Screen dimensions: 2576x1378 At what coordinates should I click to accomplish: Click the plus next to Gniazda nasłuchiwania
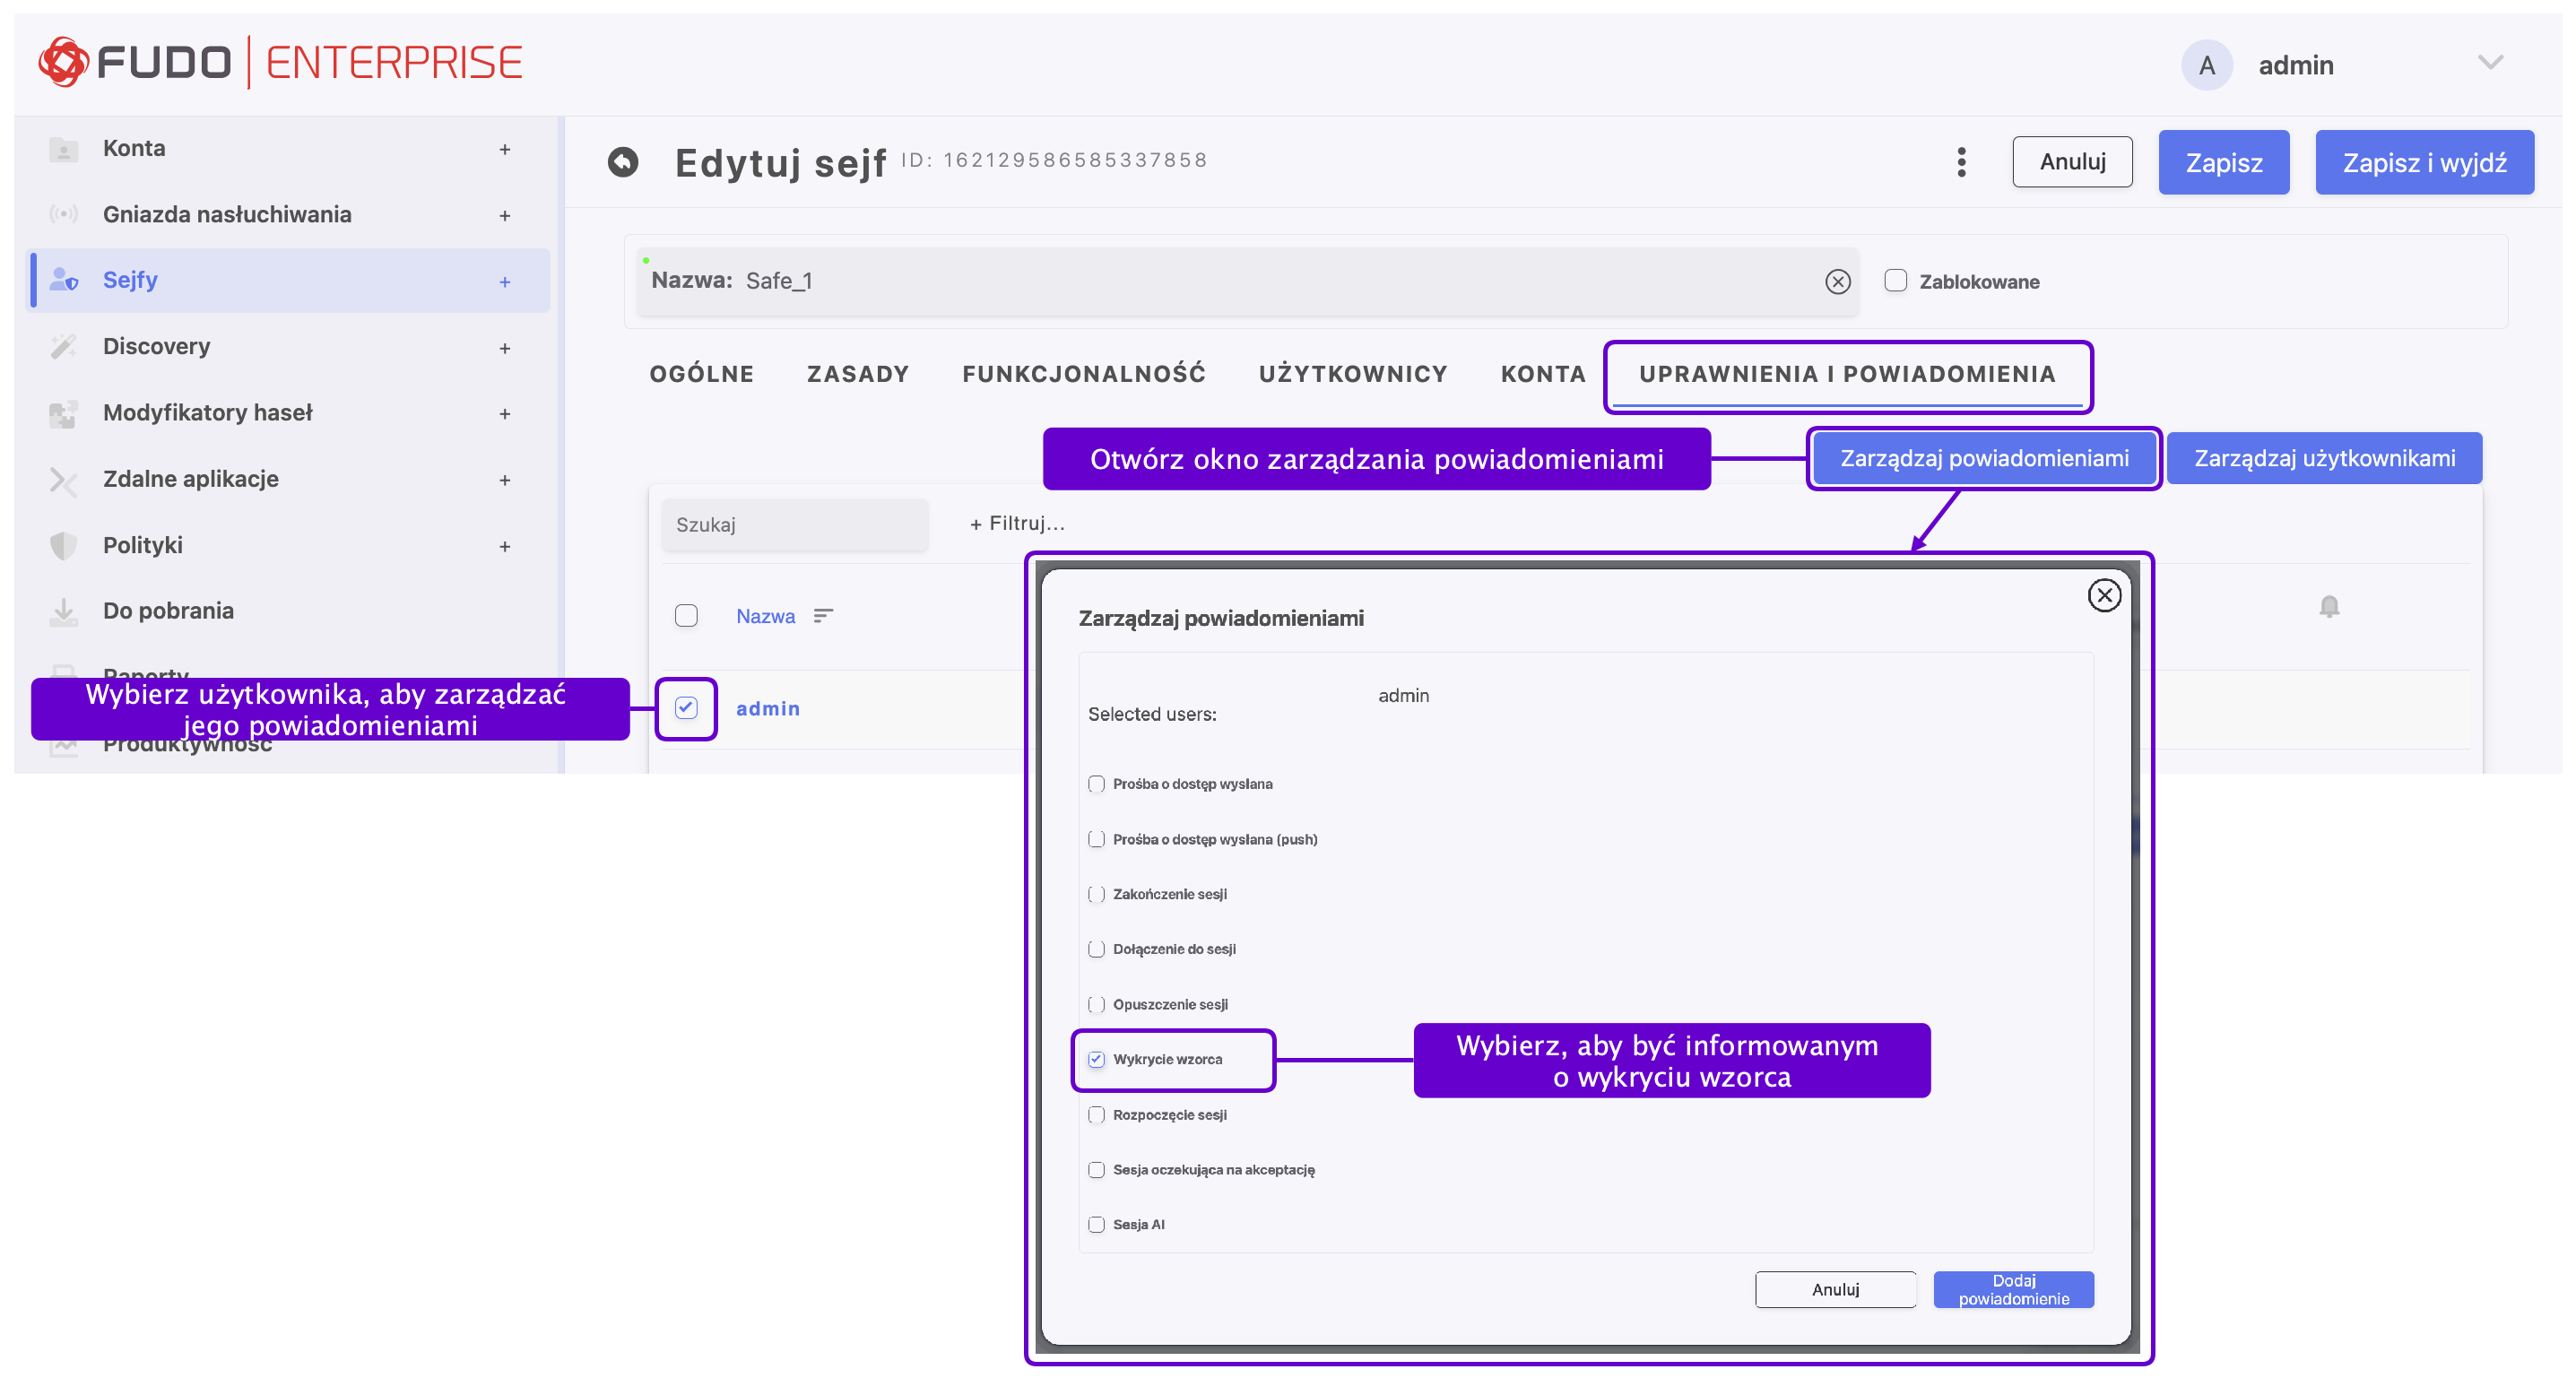(x=505, y=215)
